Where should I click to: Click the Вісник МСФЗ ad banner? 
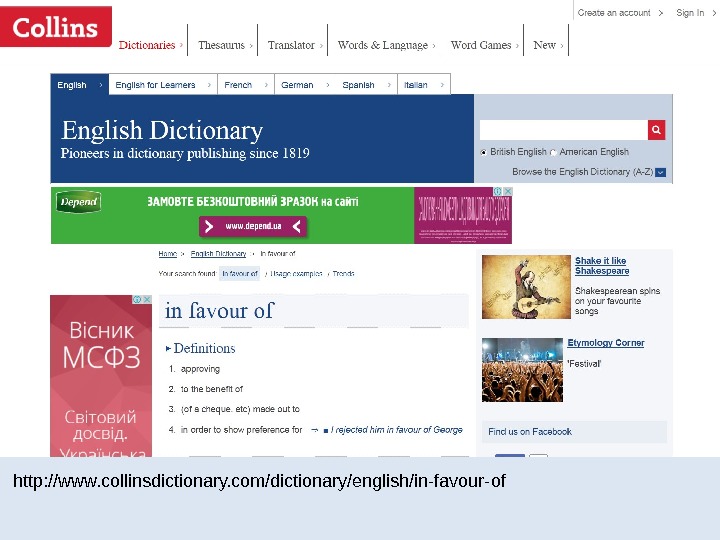click(101, 377)
